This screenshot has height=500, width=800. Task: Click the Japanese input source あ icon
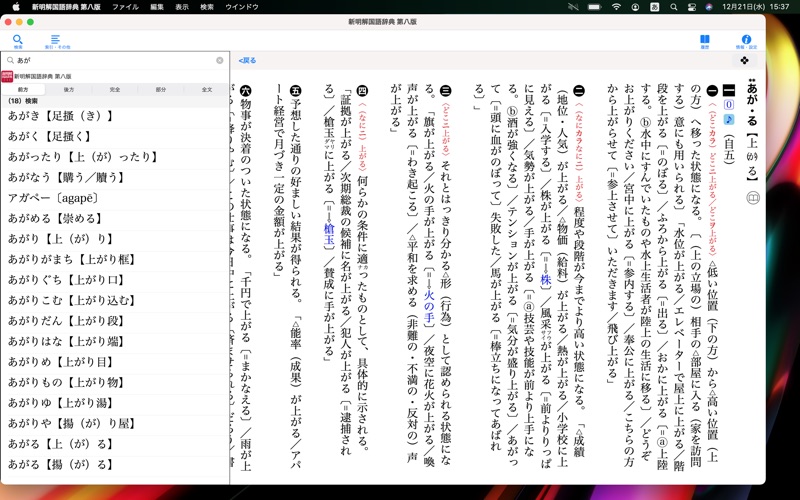click(x=655, y=7)
